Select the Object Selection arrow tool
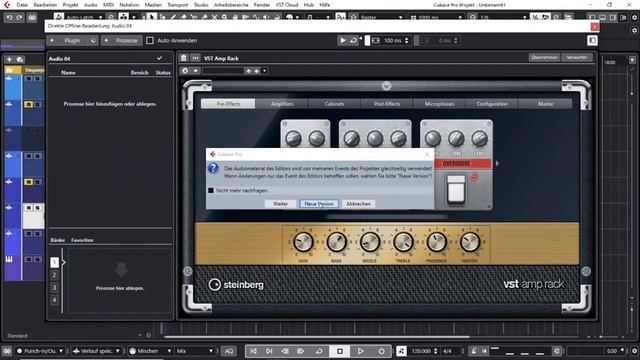 pos(151,18)
